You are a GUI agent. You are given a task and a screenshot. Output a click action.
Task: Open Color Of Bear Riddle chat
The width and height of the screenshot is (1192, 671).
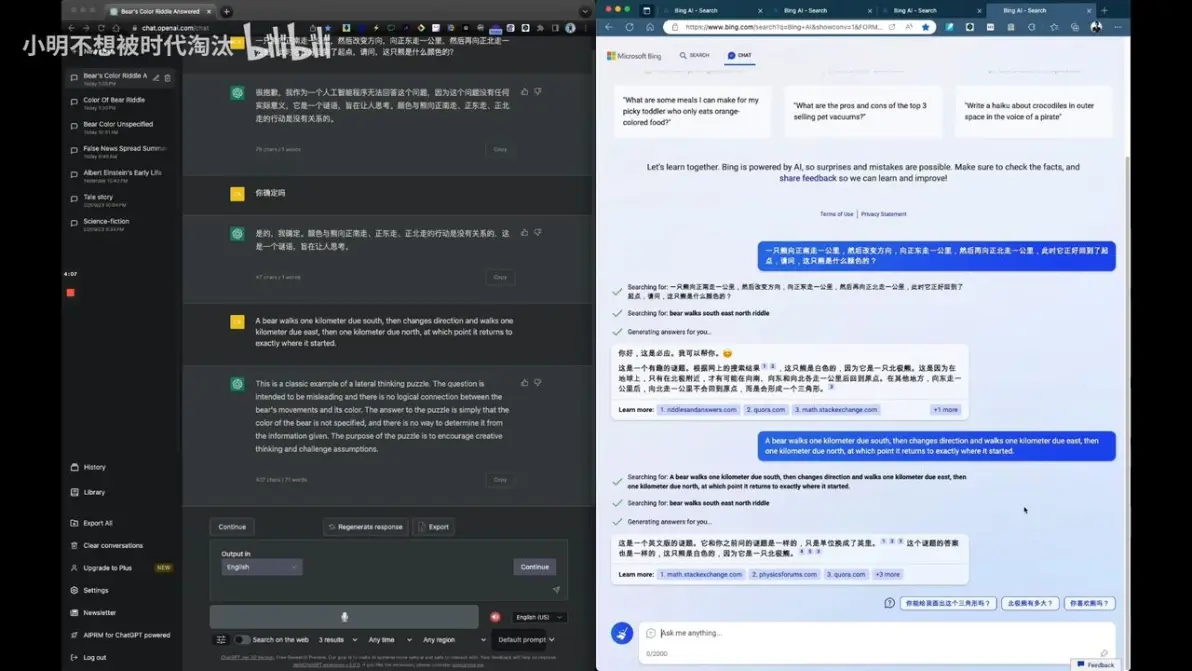click(114, 102)
